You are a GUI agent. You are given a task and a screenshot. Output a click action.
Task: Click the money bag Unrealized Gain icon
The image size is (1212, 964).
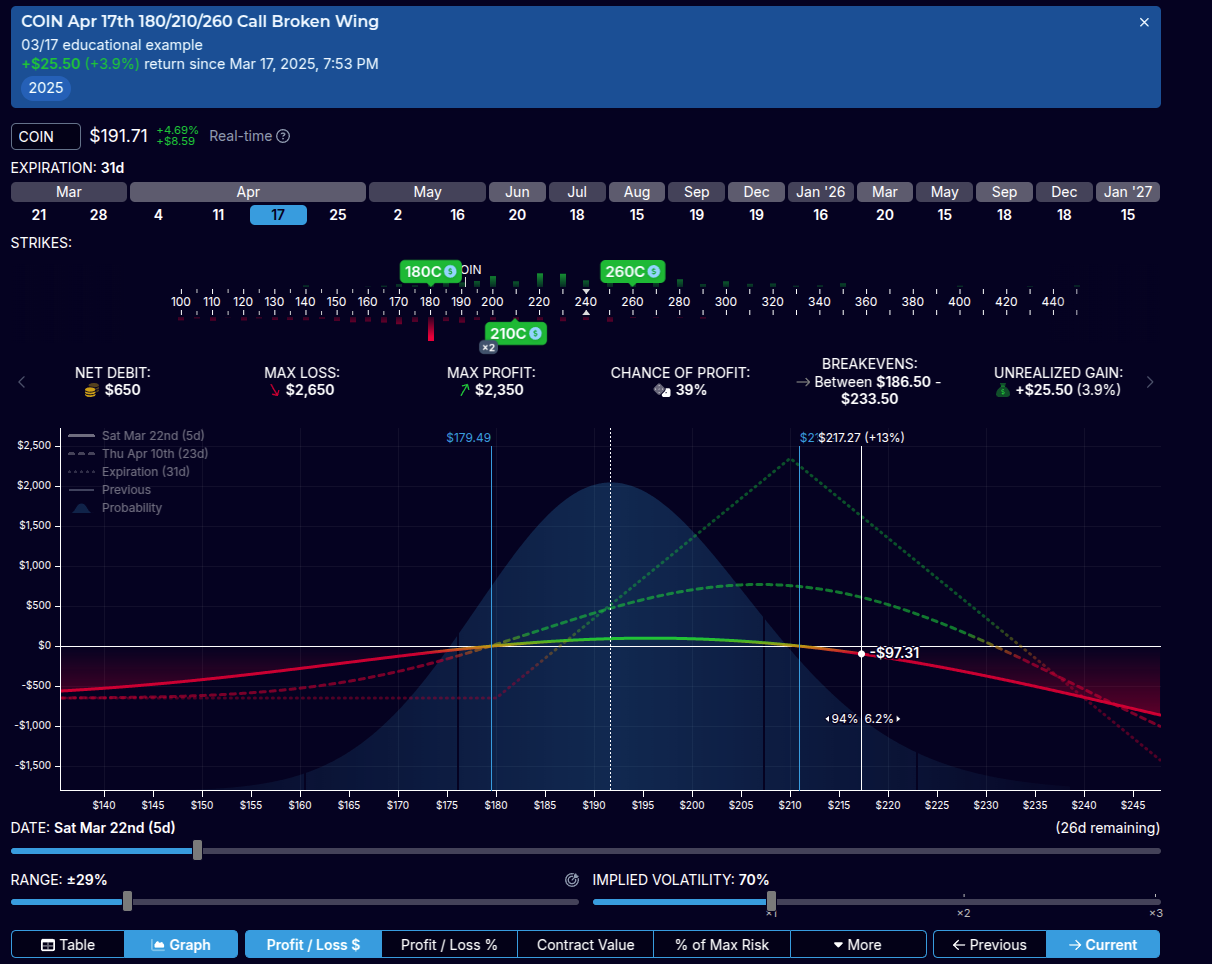(x=1002, y=390)
